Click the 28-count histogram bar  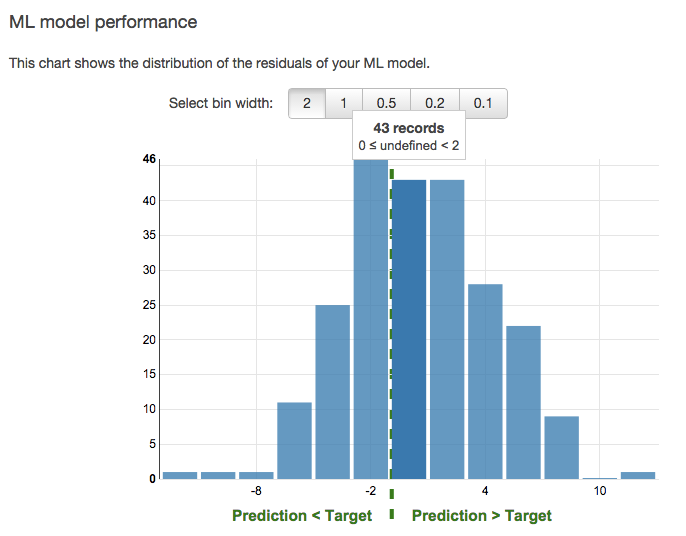pos(485,382)
